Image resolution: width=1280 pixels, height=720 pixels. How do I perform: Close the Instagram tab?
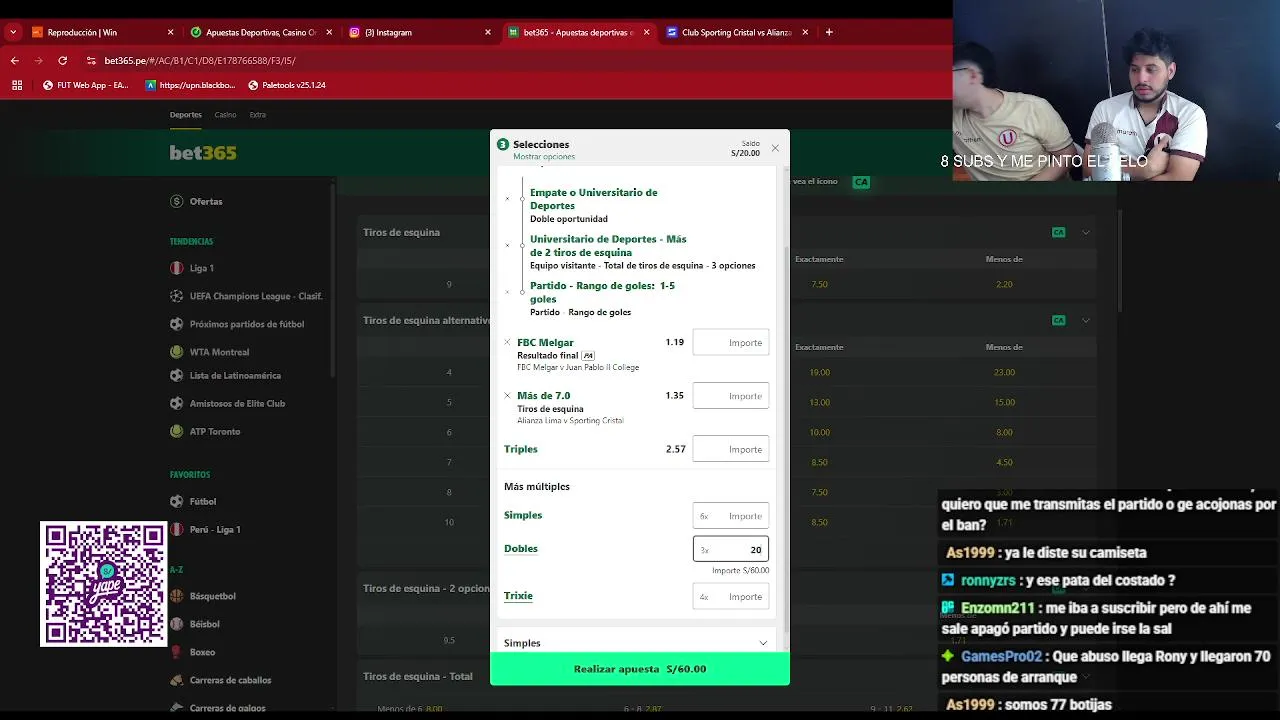point(488,32)
